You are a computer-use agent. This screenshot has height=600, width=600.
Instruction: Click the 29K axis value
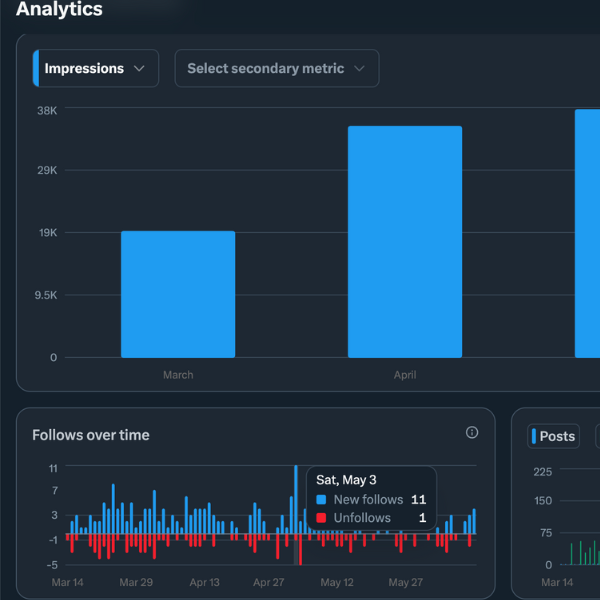pyautogui.click(x=47, y=170)
